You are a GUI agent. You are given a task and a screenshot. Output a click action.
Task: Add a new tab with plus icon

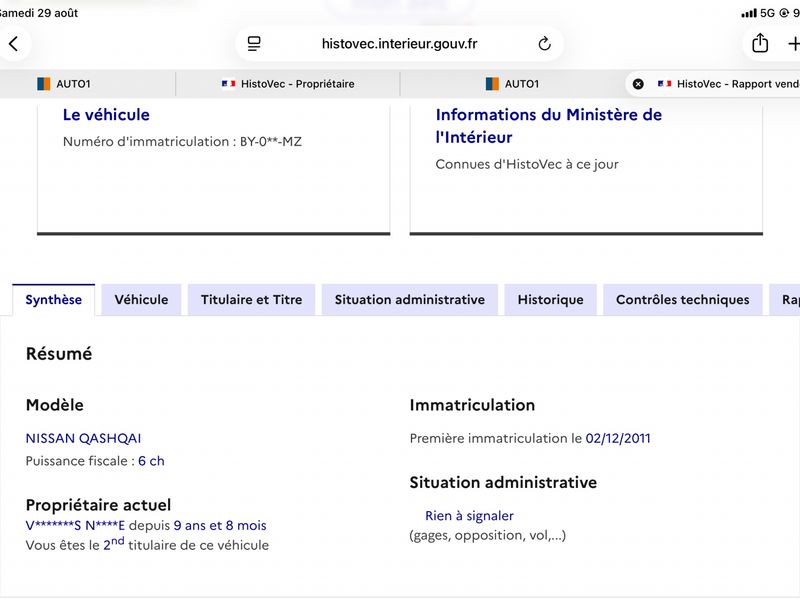pyautogui.click(x=793, y=44)
